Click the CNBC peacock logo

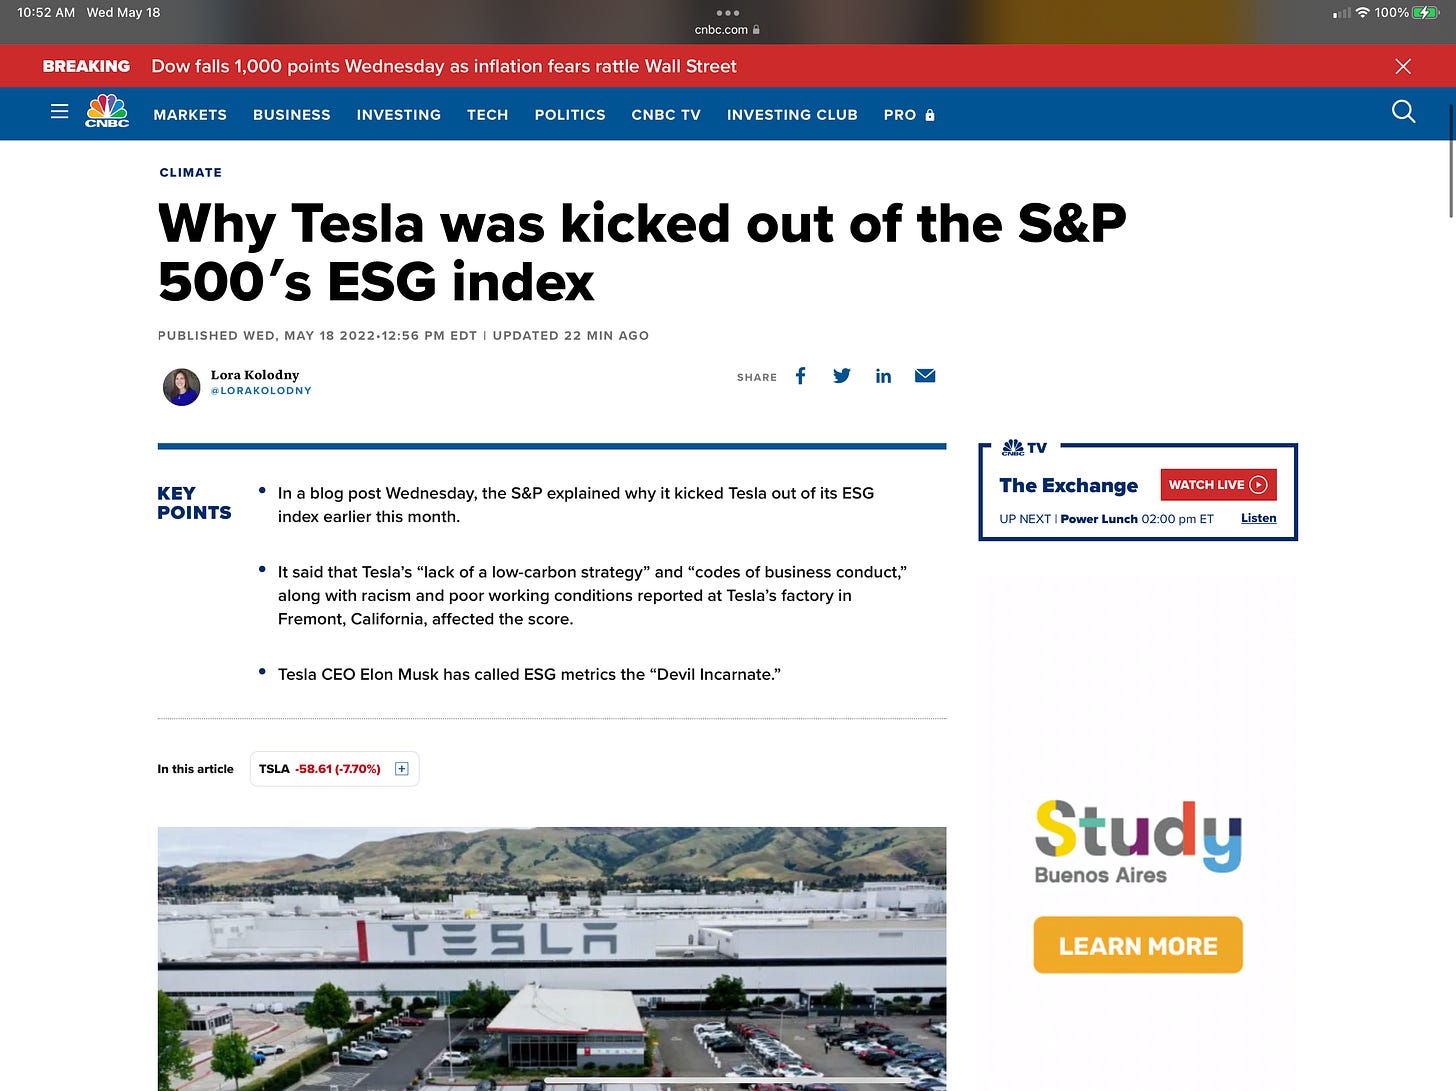[107, 111]
